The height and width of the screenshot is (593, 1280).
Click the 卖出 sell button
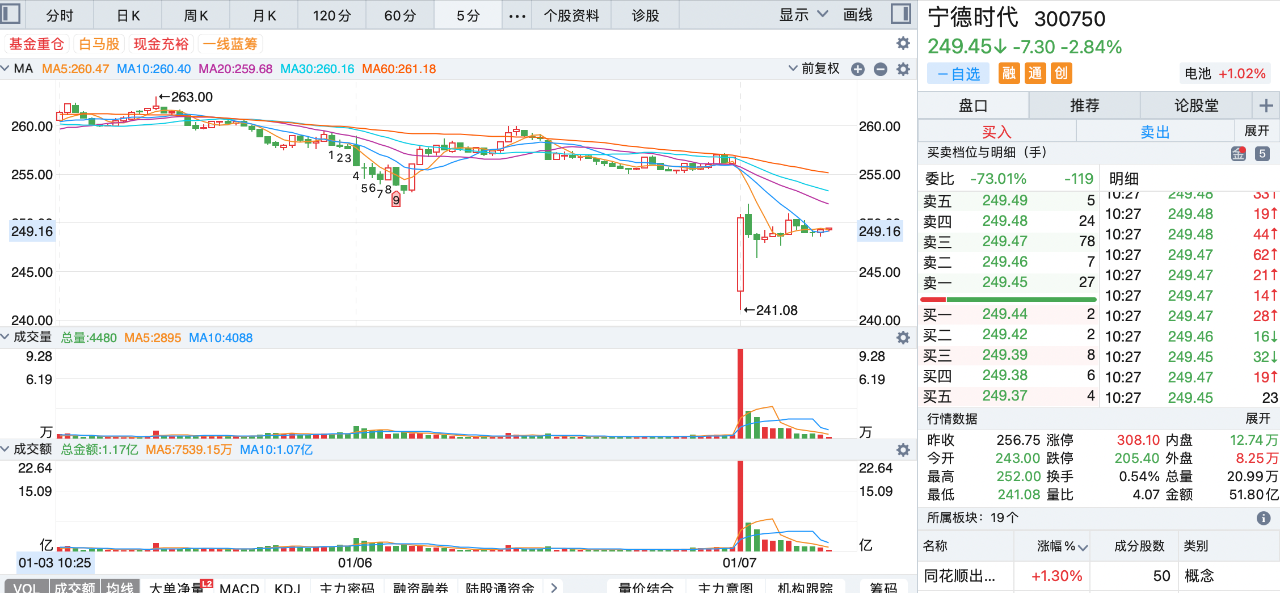[x=1155, y=132]
